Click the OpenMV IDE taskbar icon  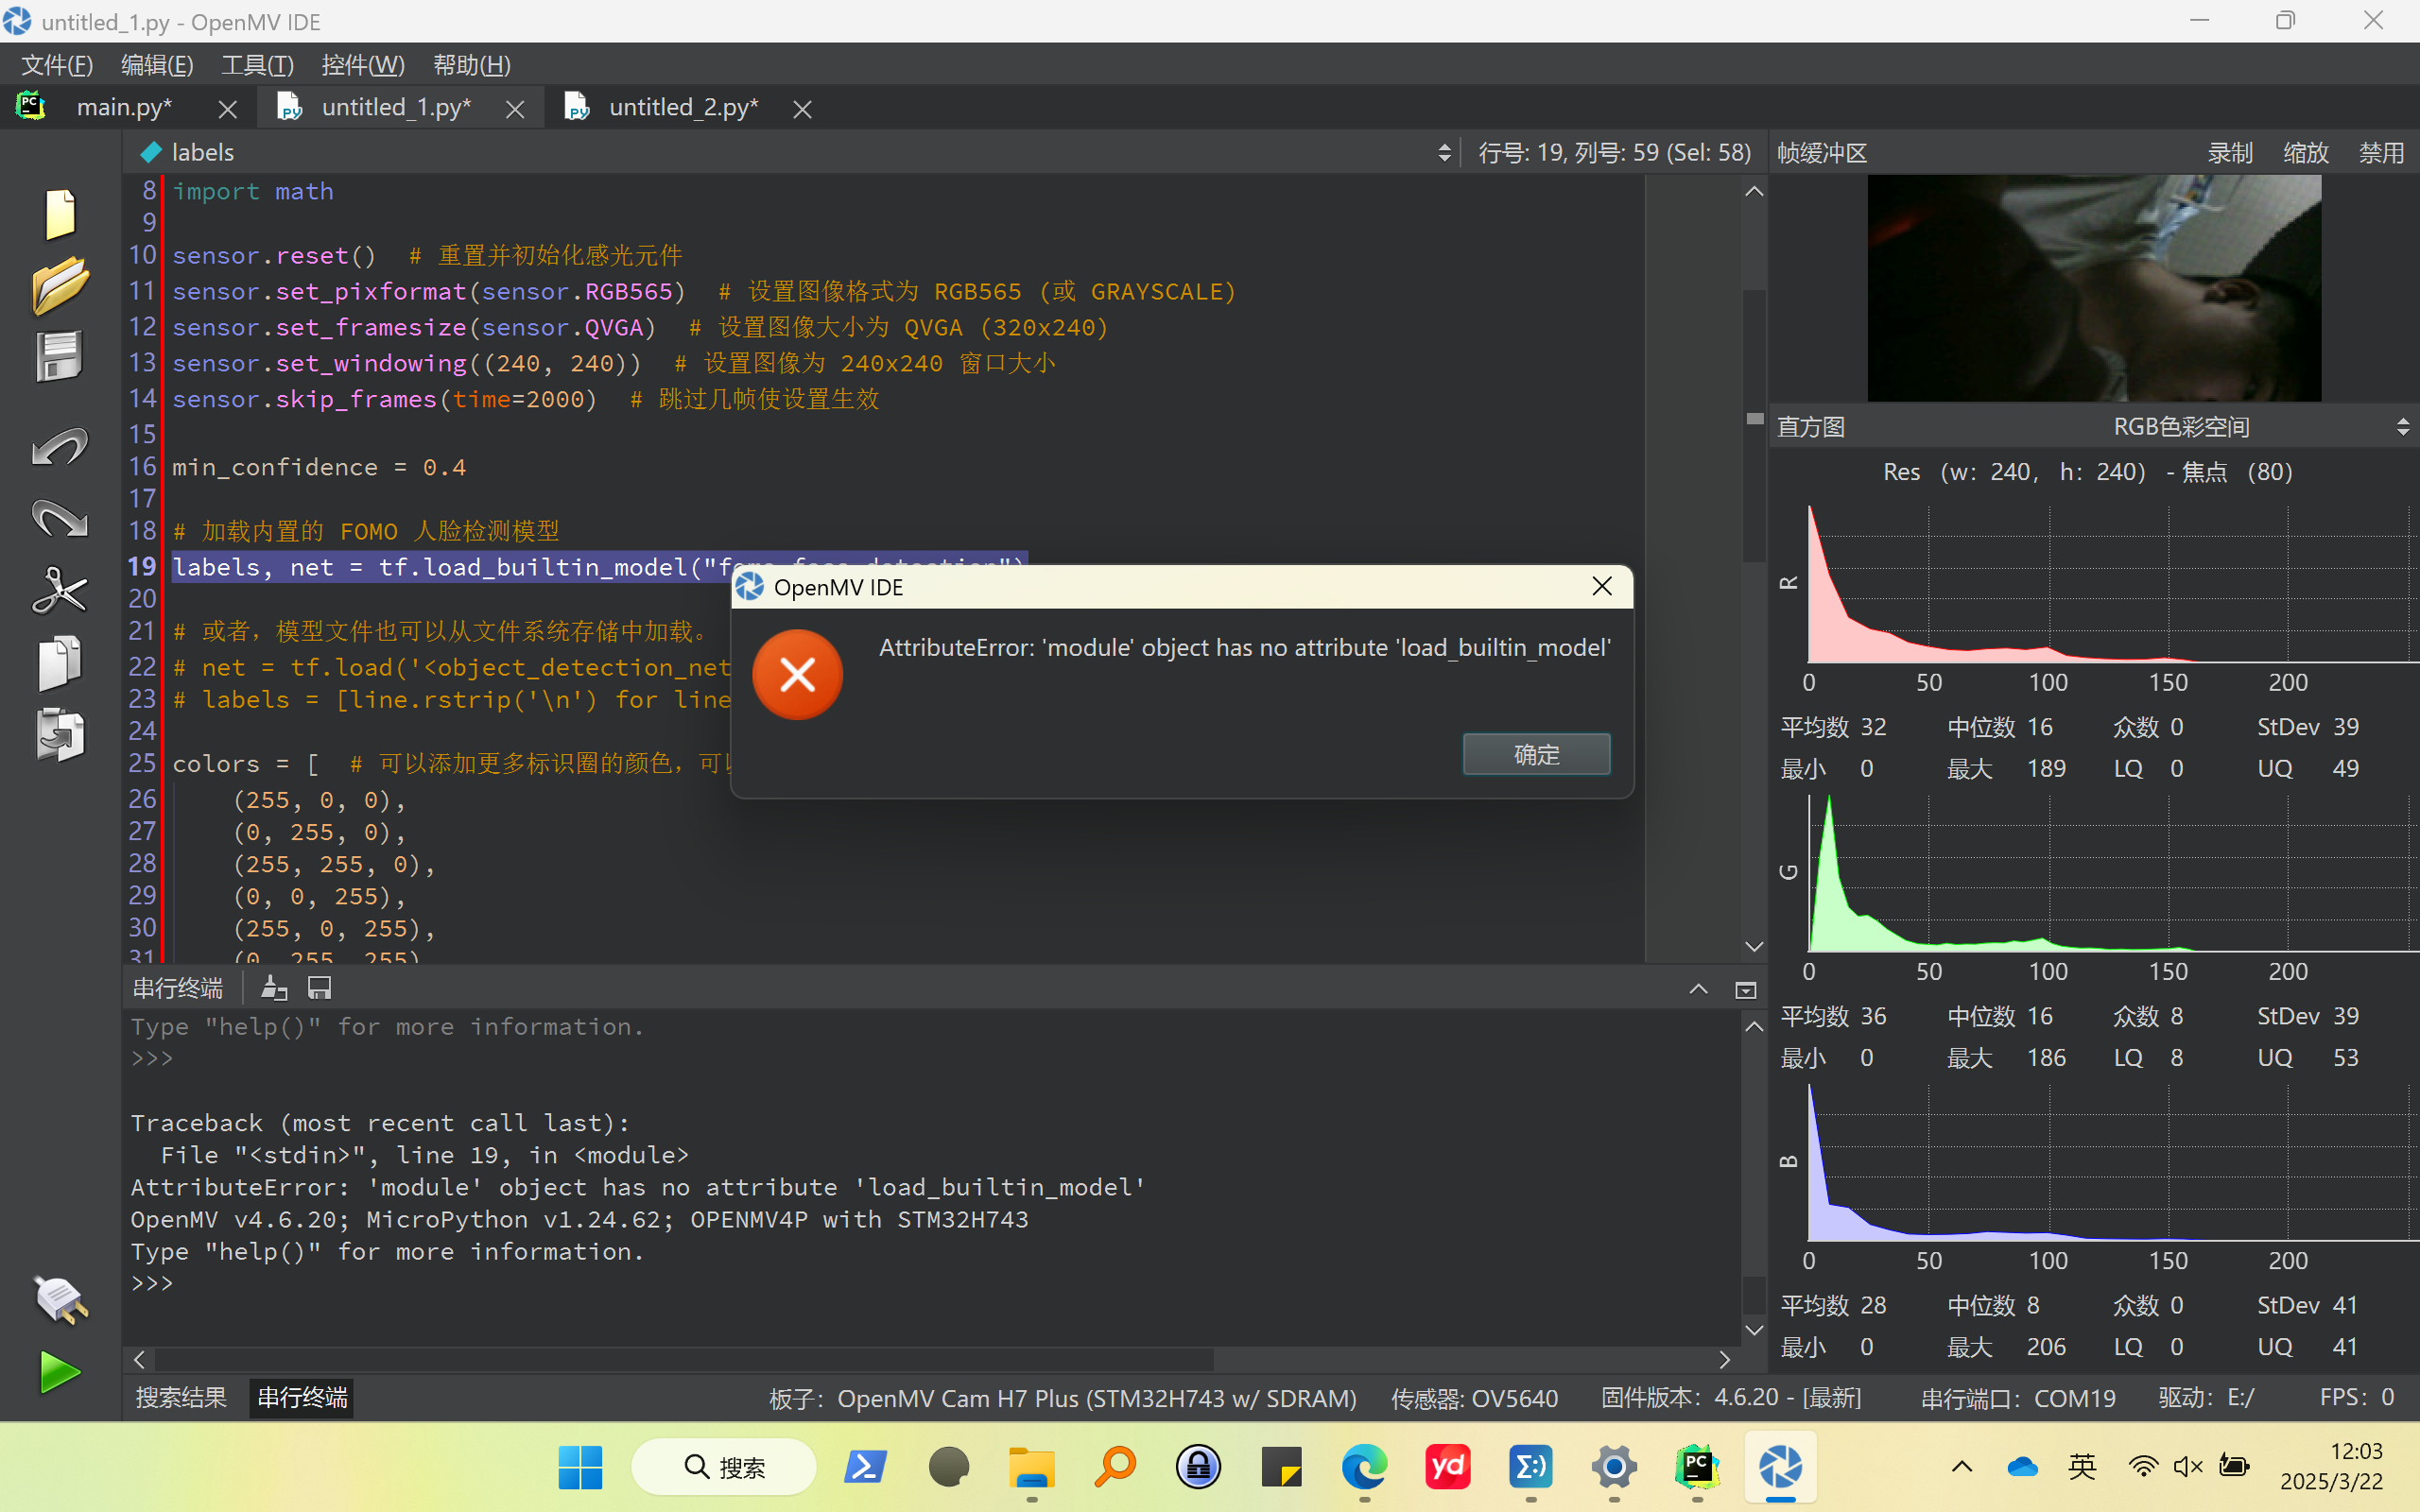click(1780, 1467)
